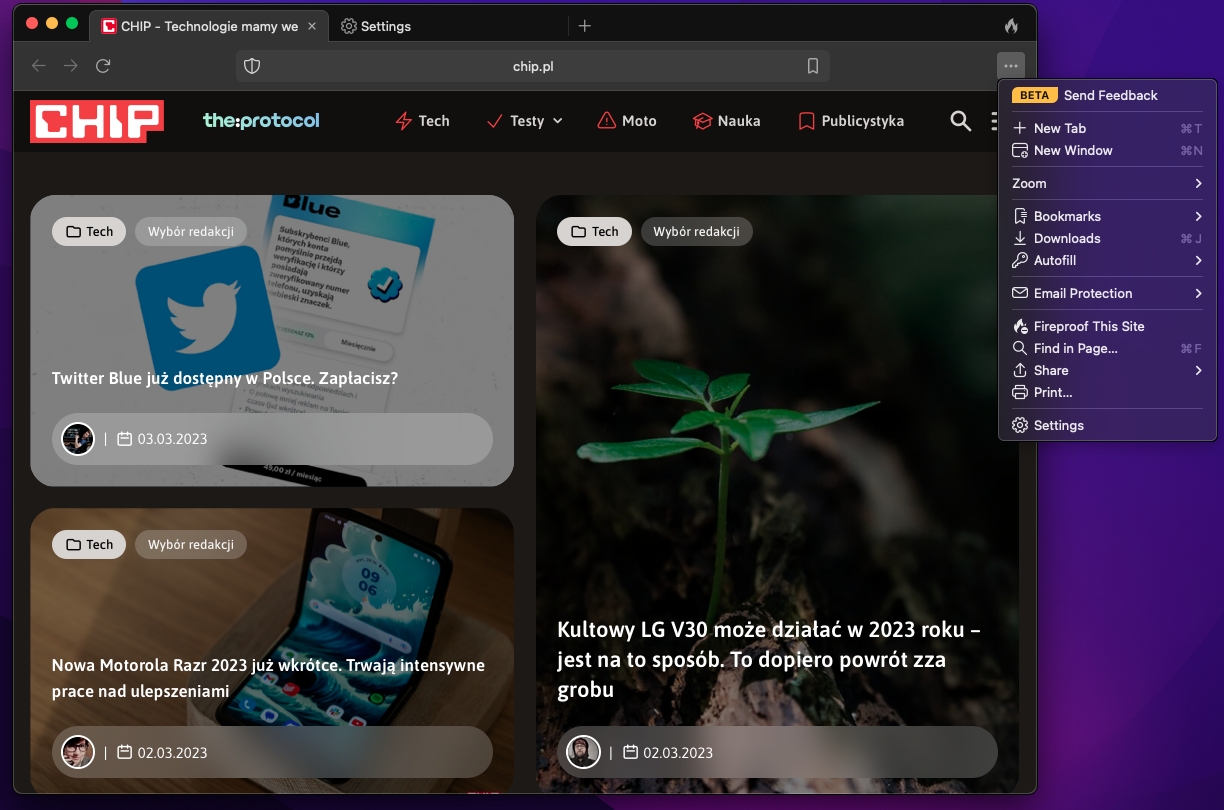Bookmark this page using bookmark icon
Image resolution: width=1224 pixels, height=810 pixels.
tap(813, 66)
